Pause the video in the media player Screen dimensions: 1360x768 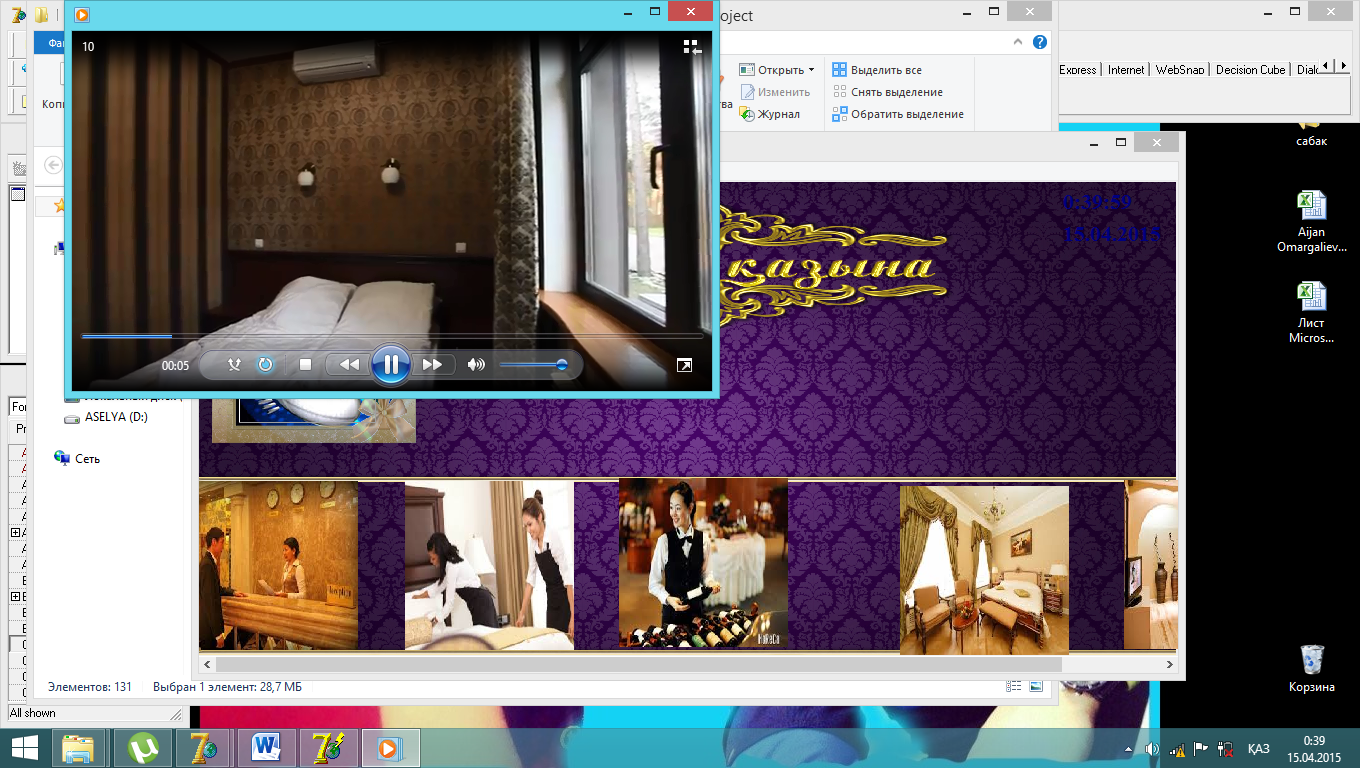[391, 365]
